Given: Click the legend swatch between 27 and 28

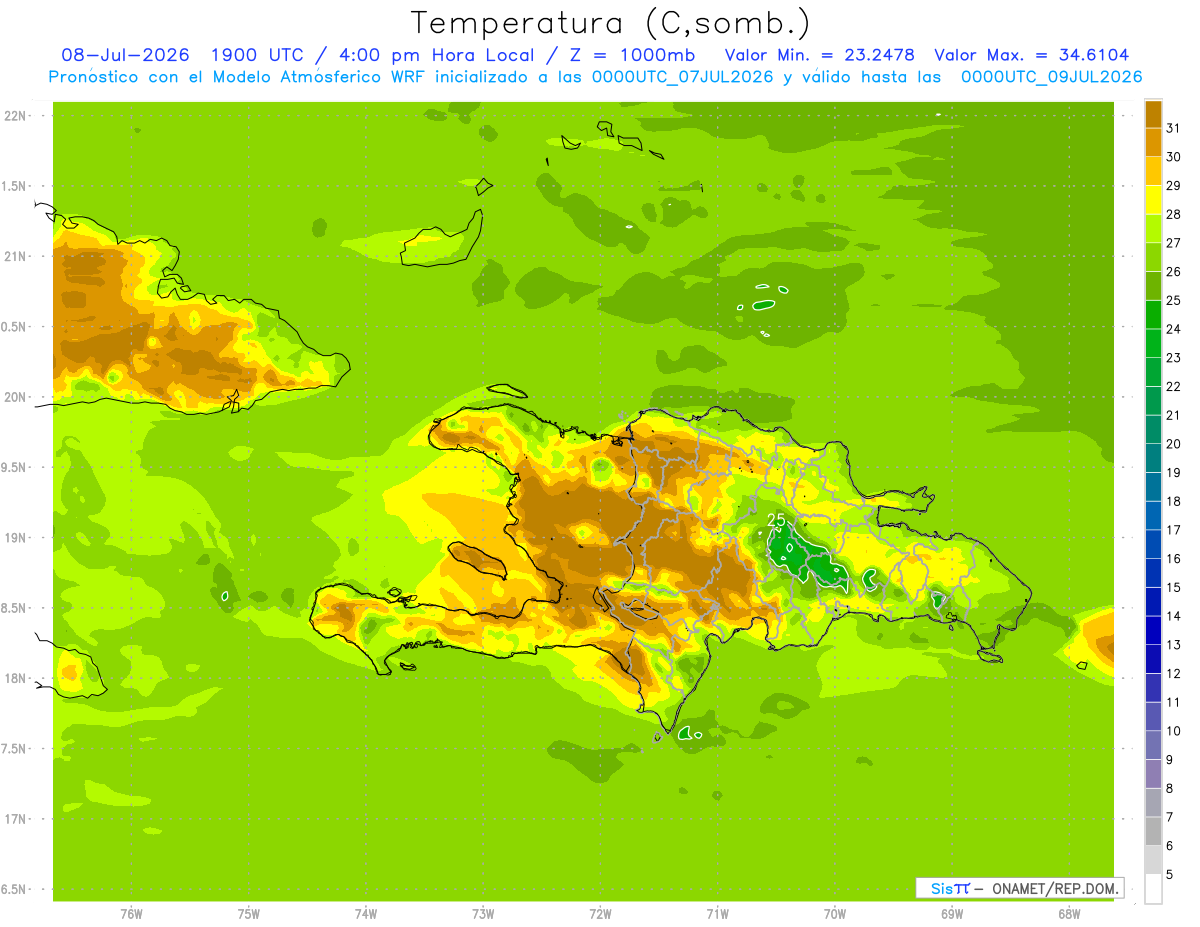Looking at the screenshot, I should [1153, 228].
